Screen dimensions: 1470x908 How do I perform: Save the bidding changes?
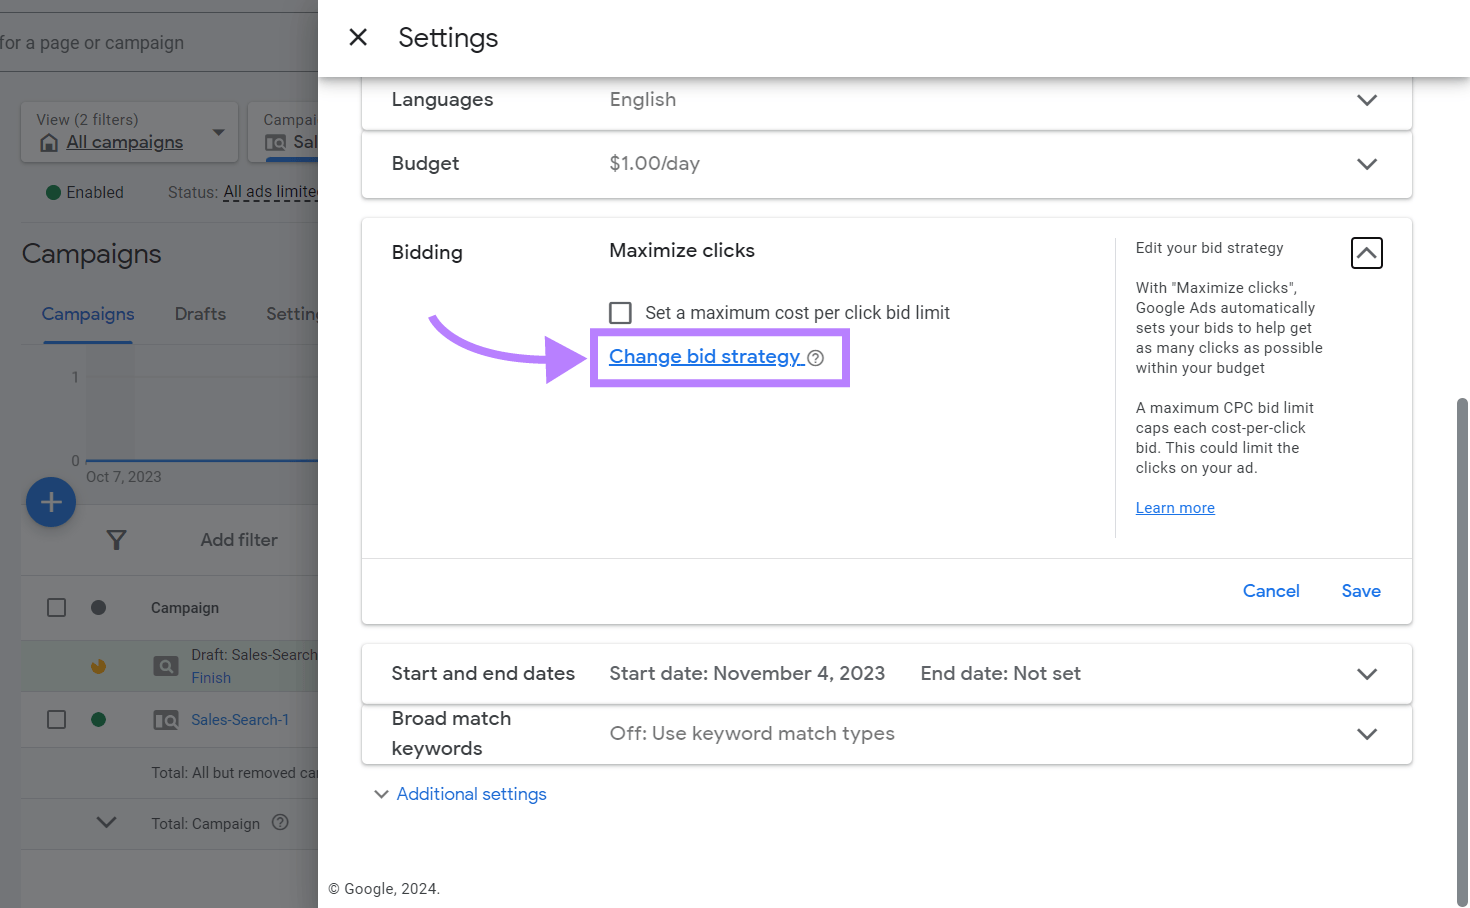tap(1360, 591)
